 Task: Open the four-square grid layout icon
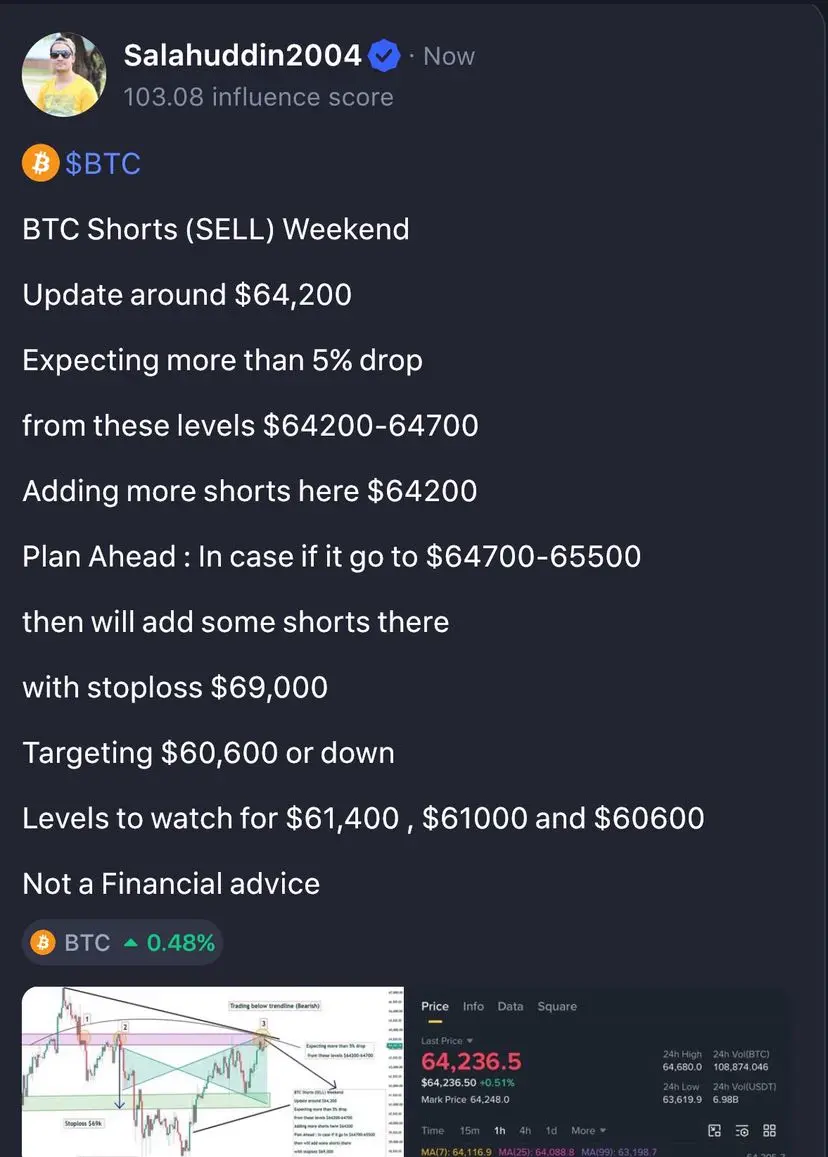point(769,1130)
